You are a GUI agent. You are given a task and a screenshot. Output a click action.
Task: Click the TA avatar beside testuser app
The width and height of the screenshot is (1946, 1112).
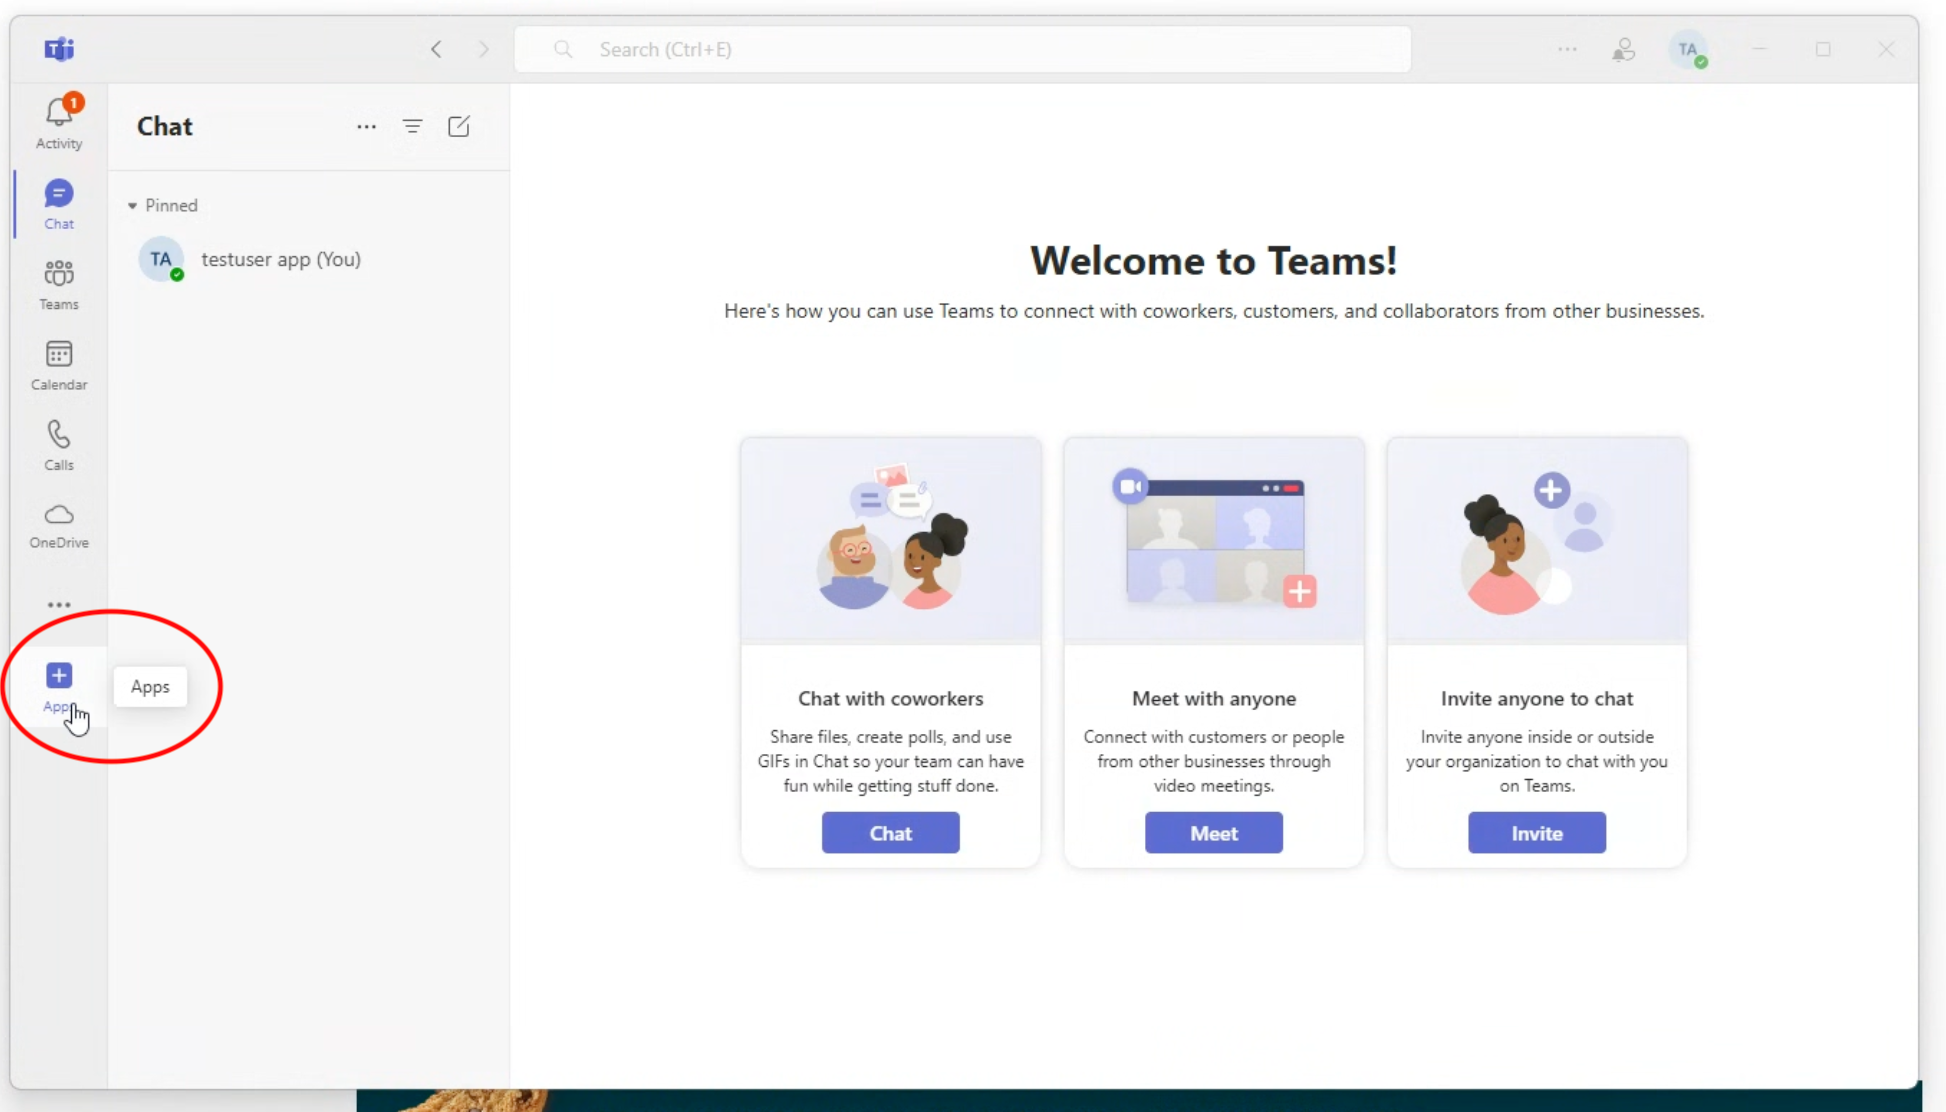(x=161, y=259)
